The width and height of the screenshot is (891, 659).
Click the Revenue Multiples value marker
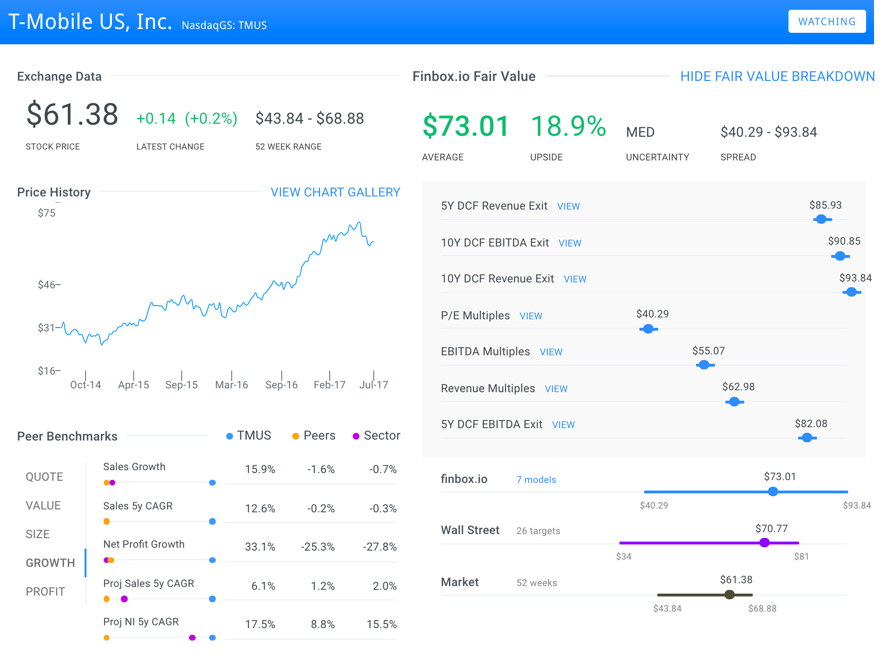pyautogui.click(x=734, y=402)
